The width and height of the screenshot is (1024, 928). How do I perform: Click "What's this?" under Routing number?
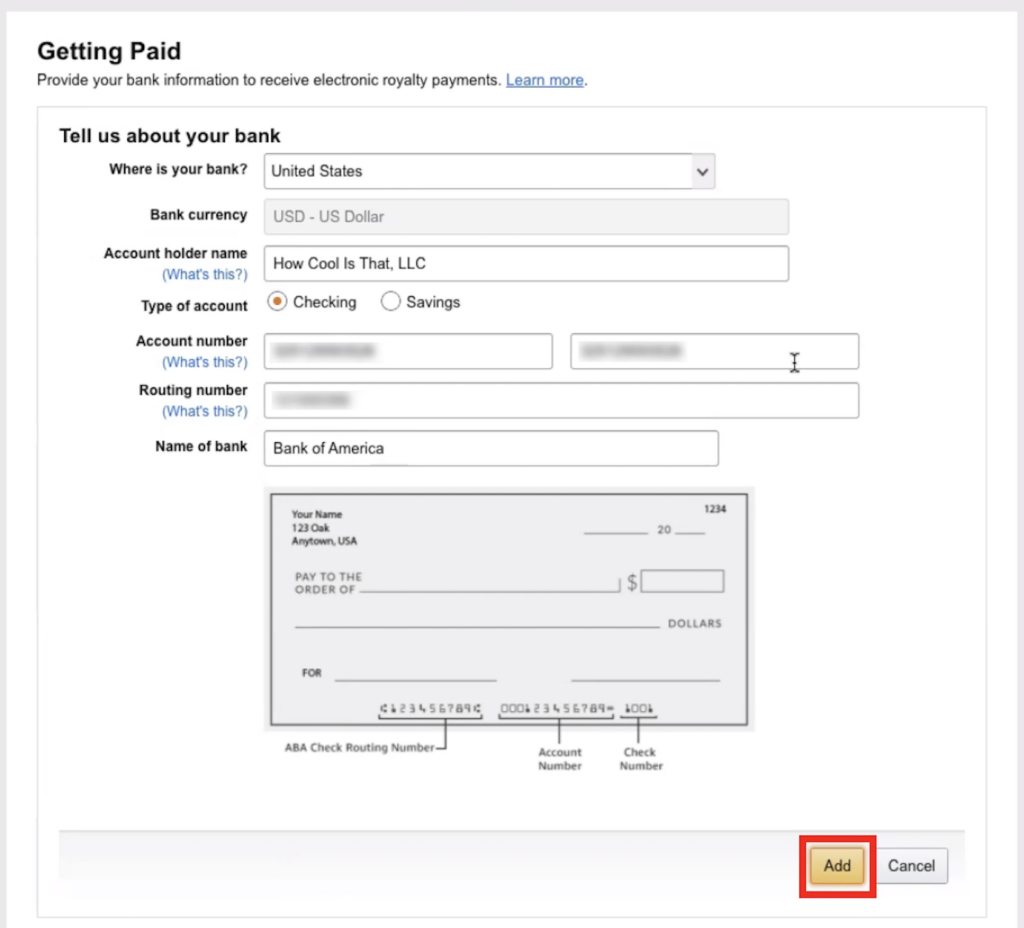(x=205, y=411)
